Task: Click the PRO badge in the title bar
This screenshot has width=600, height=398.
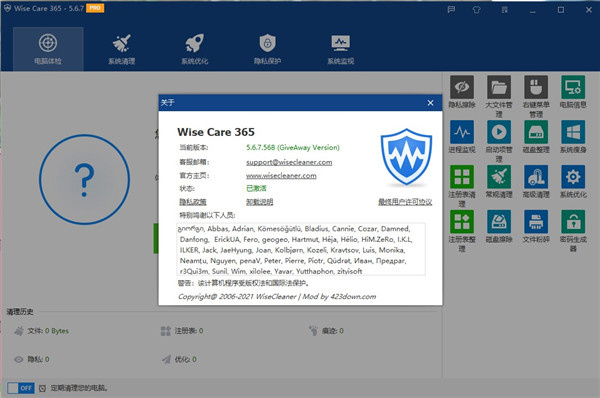Action: pyautogui.click(x=95, y=8)
